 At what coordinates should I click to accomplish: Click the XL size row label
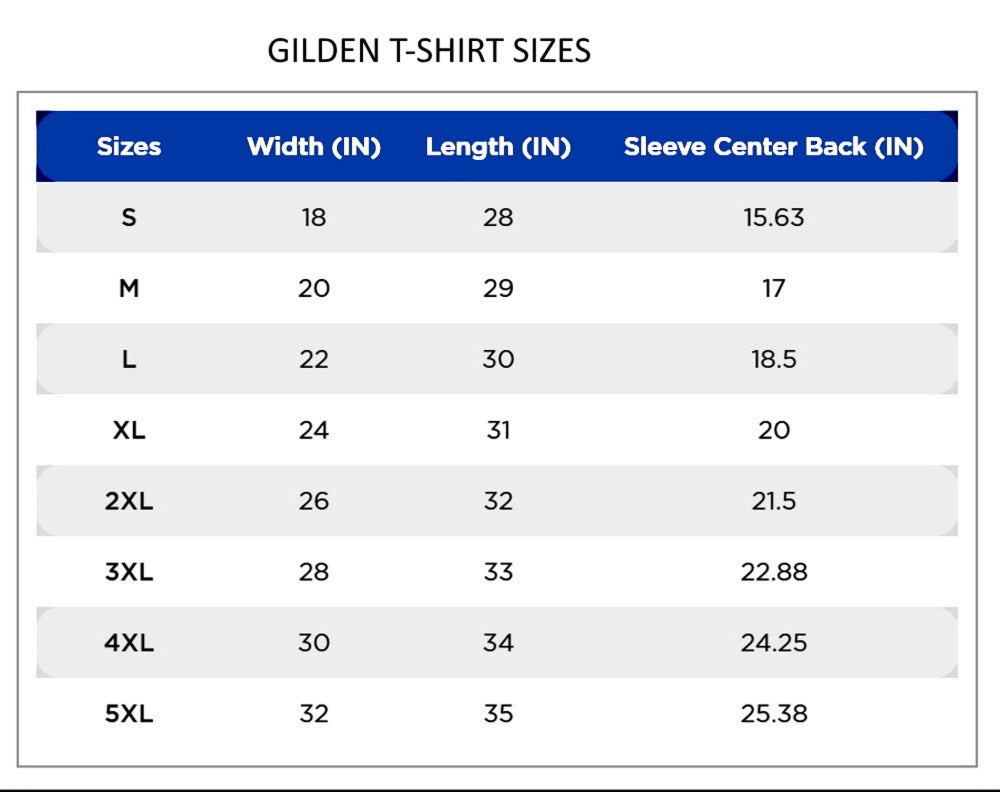point(129,430)
